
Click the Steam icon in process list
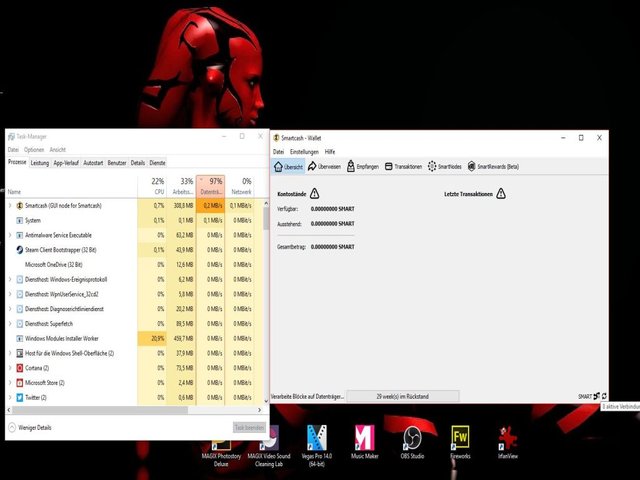click(x=19, y=250)
